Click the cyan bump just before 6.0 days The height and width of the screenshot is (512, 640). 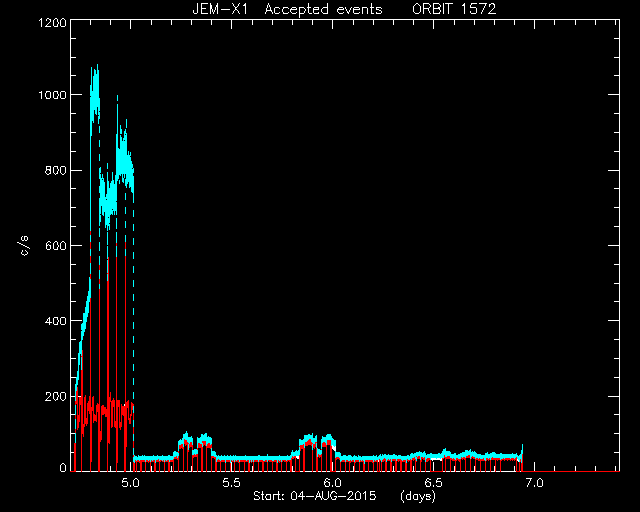[309, 440]
